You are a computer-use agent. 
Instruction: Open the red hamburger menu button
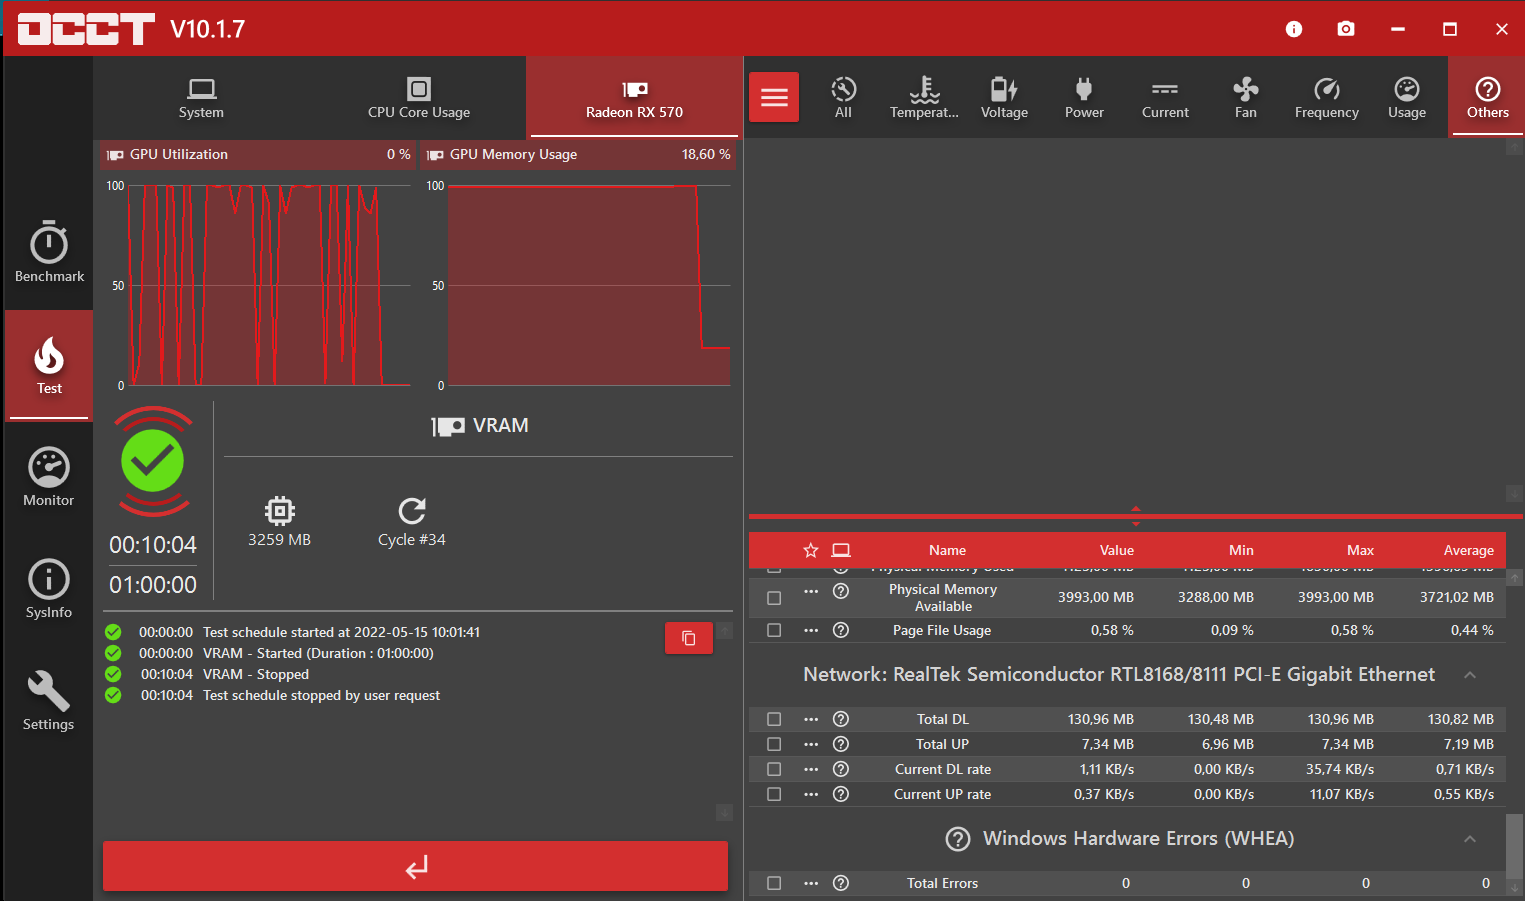tap(774, 97)
